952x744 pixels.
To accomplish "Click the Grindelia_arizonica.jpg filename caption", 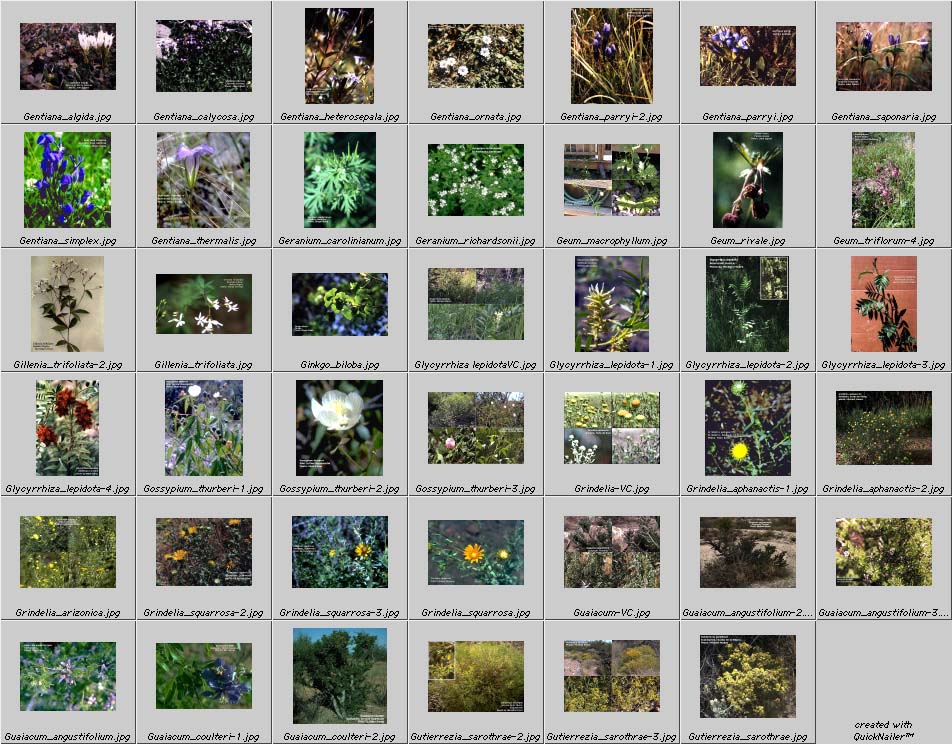I will [68, 613].
